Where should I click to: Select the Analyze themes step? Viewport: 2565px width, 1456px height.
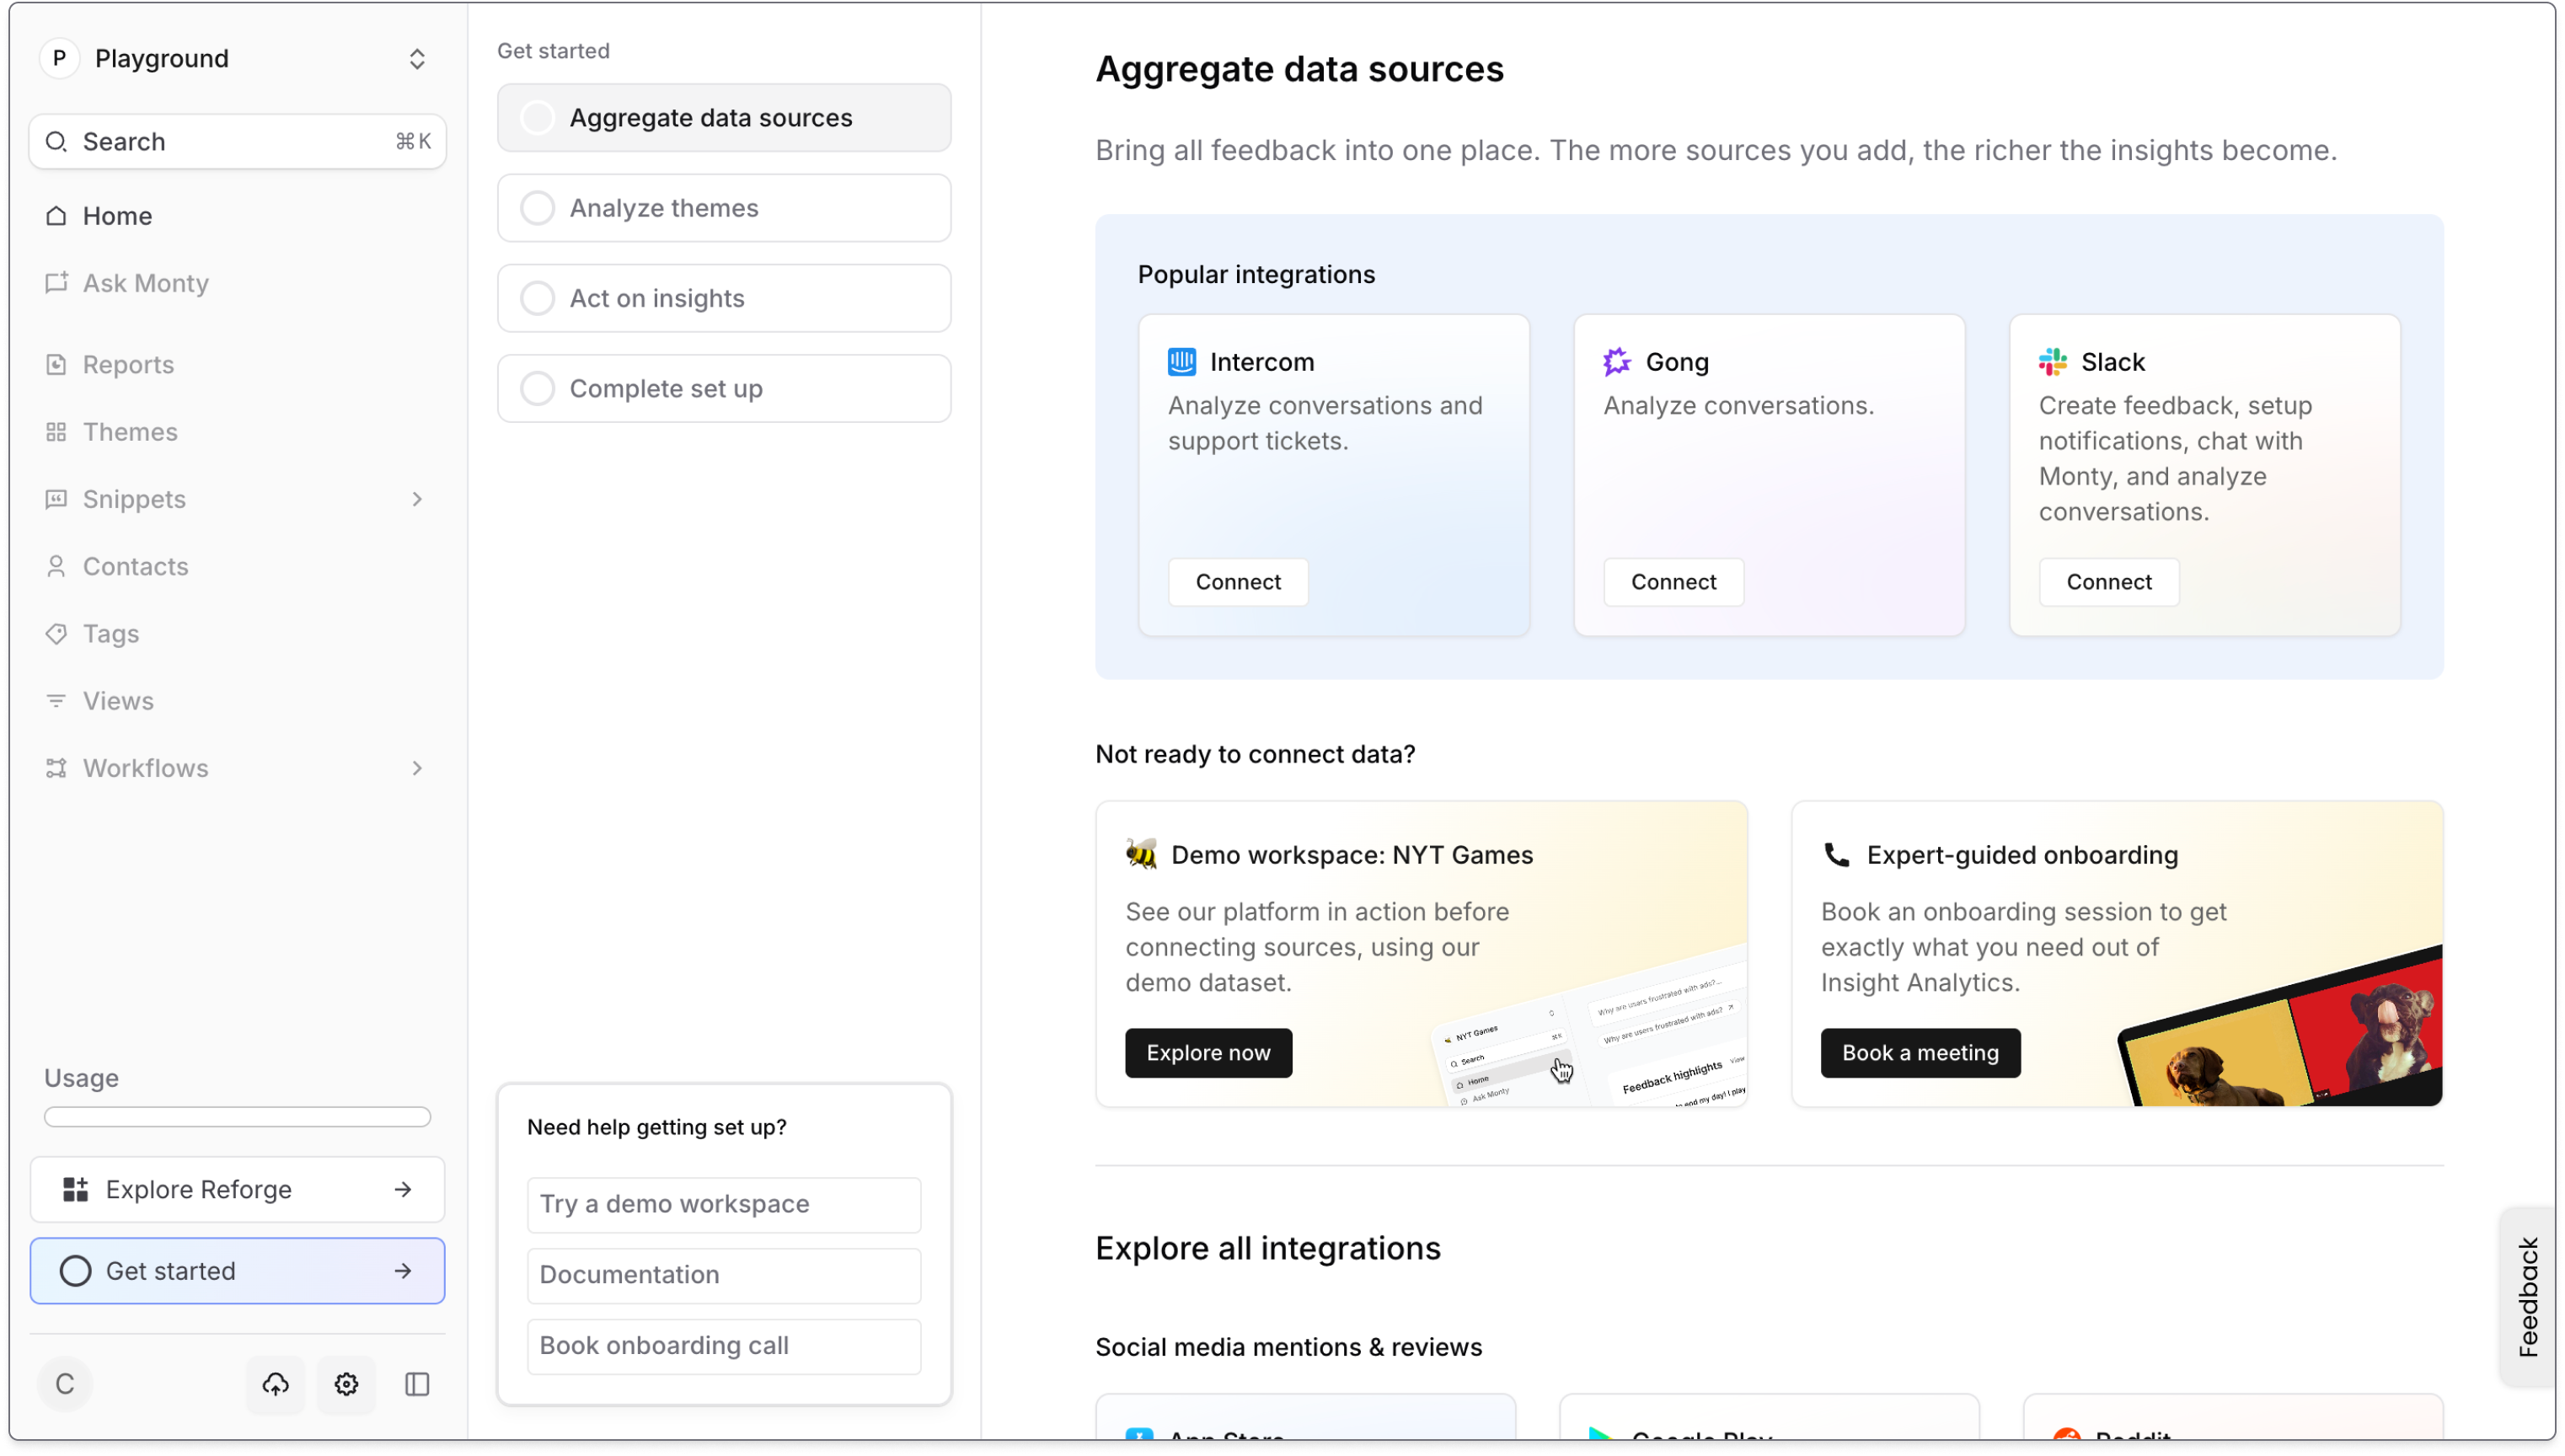coord(724,208)
